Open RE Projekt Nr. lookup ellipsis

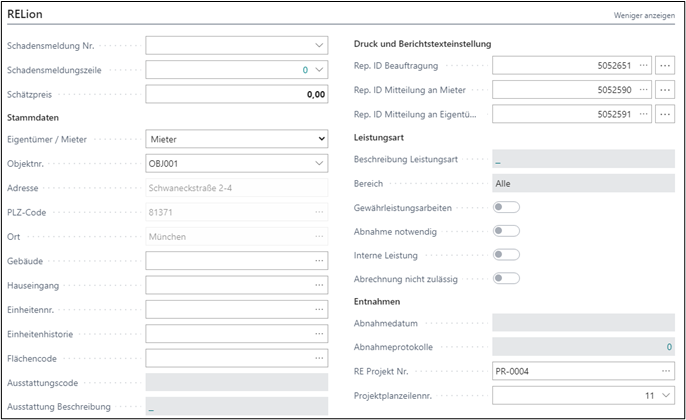point(666,371)
